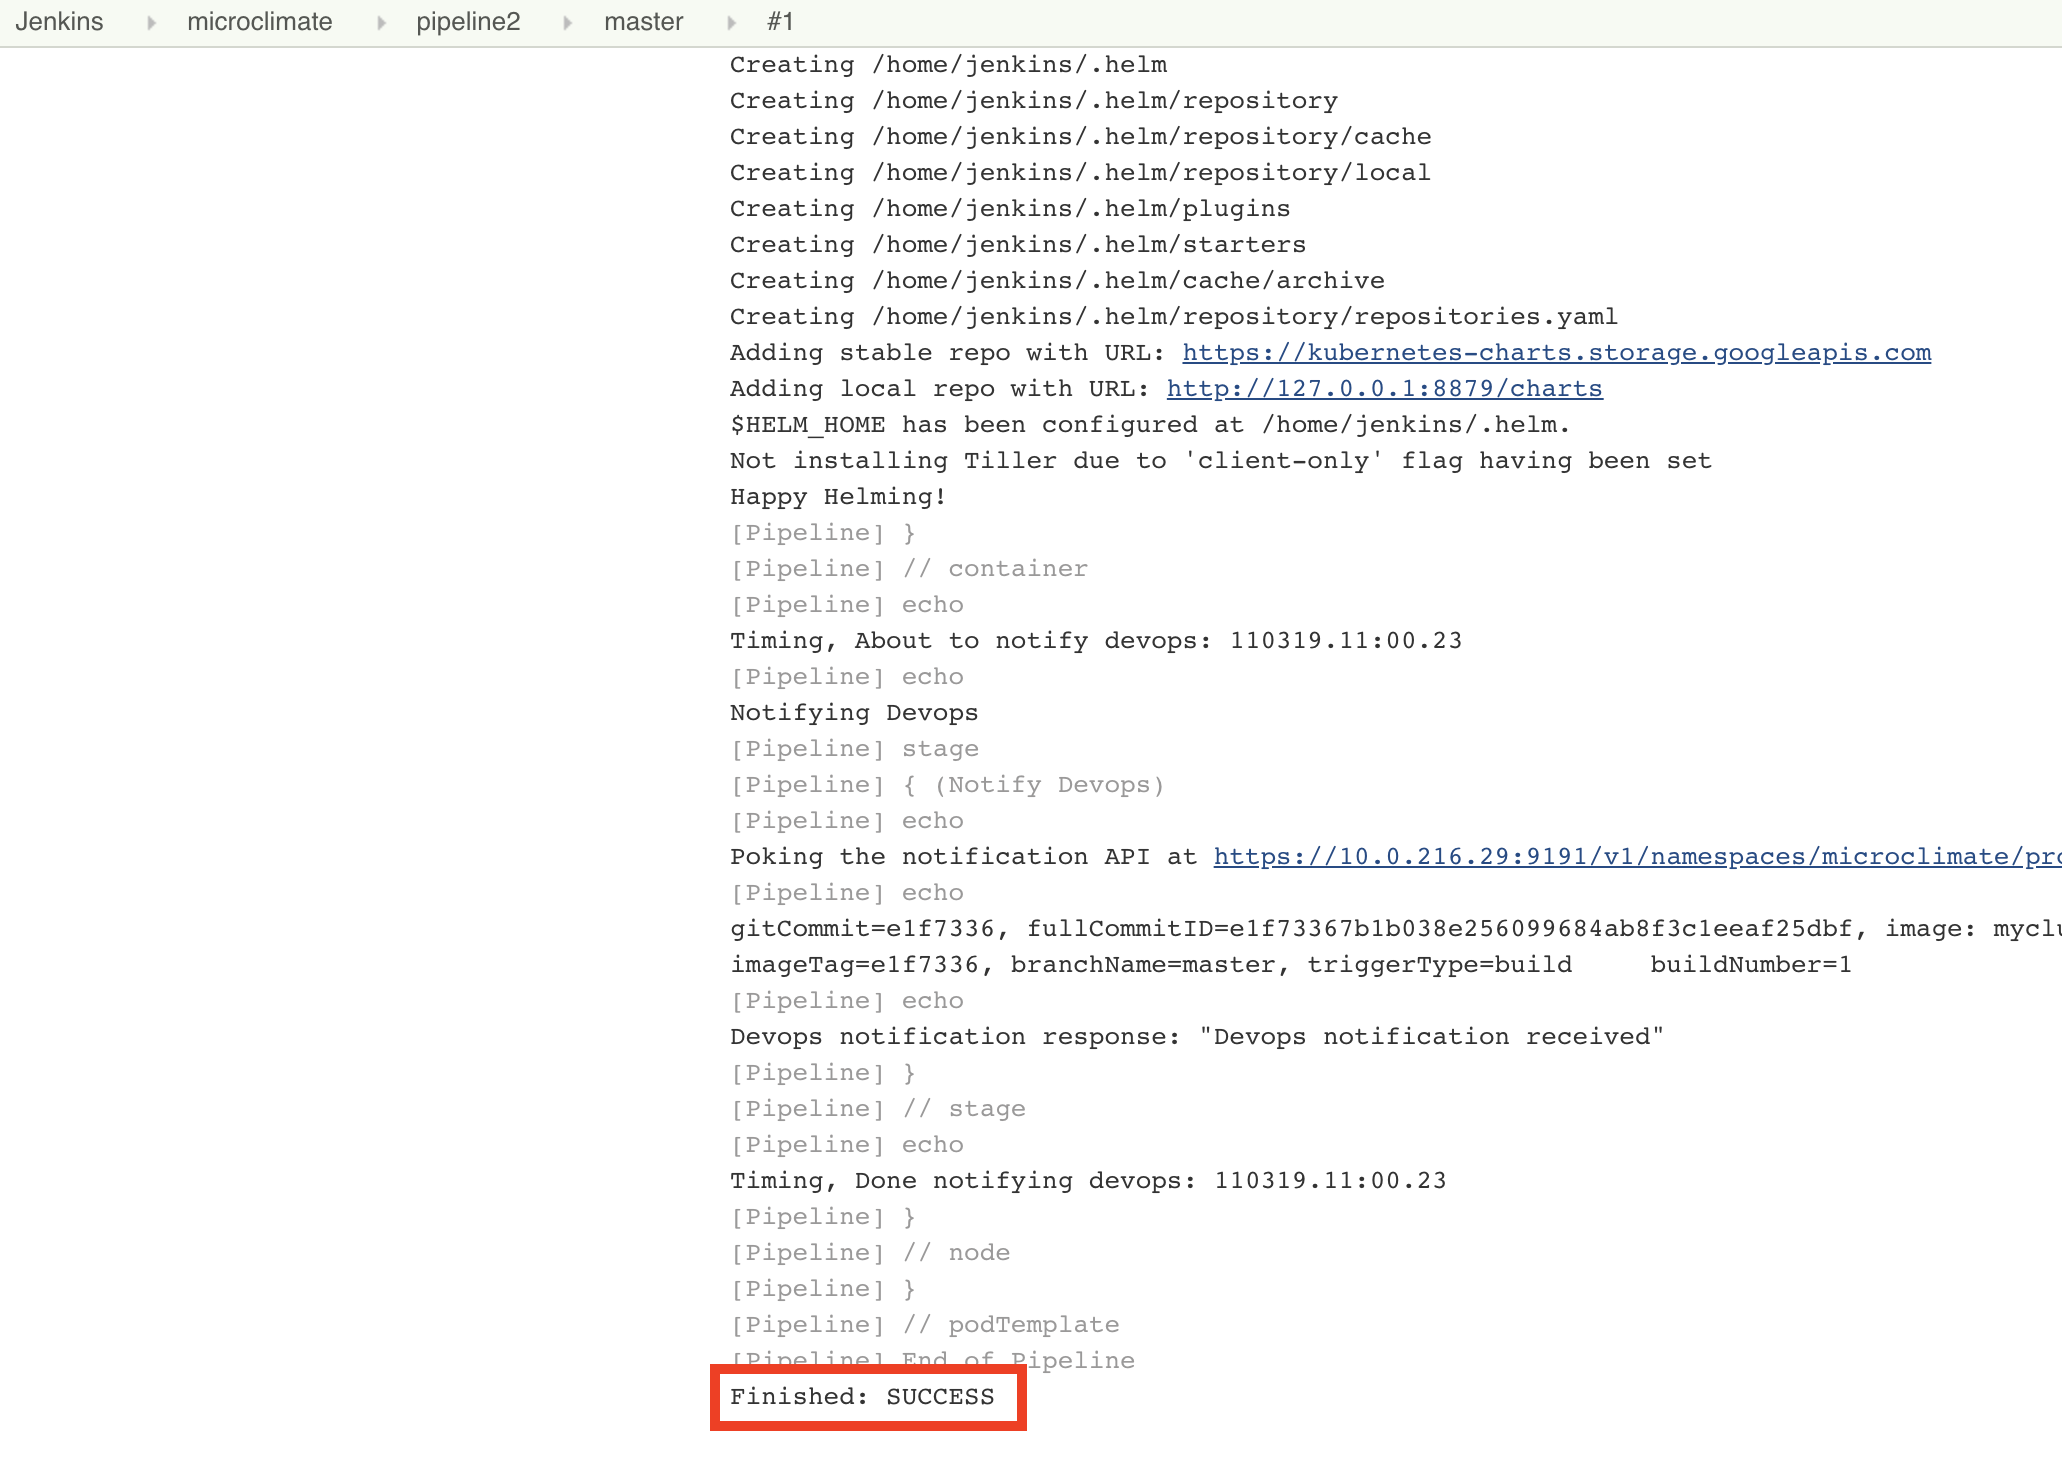Image resolution: width=2062 pixels, height=1474 pixels.
Task: Click the 'Finished: SUCCESS' status line
Action: click(x=862, y=1397)
